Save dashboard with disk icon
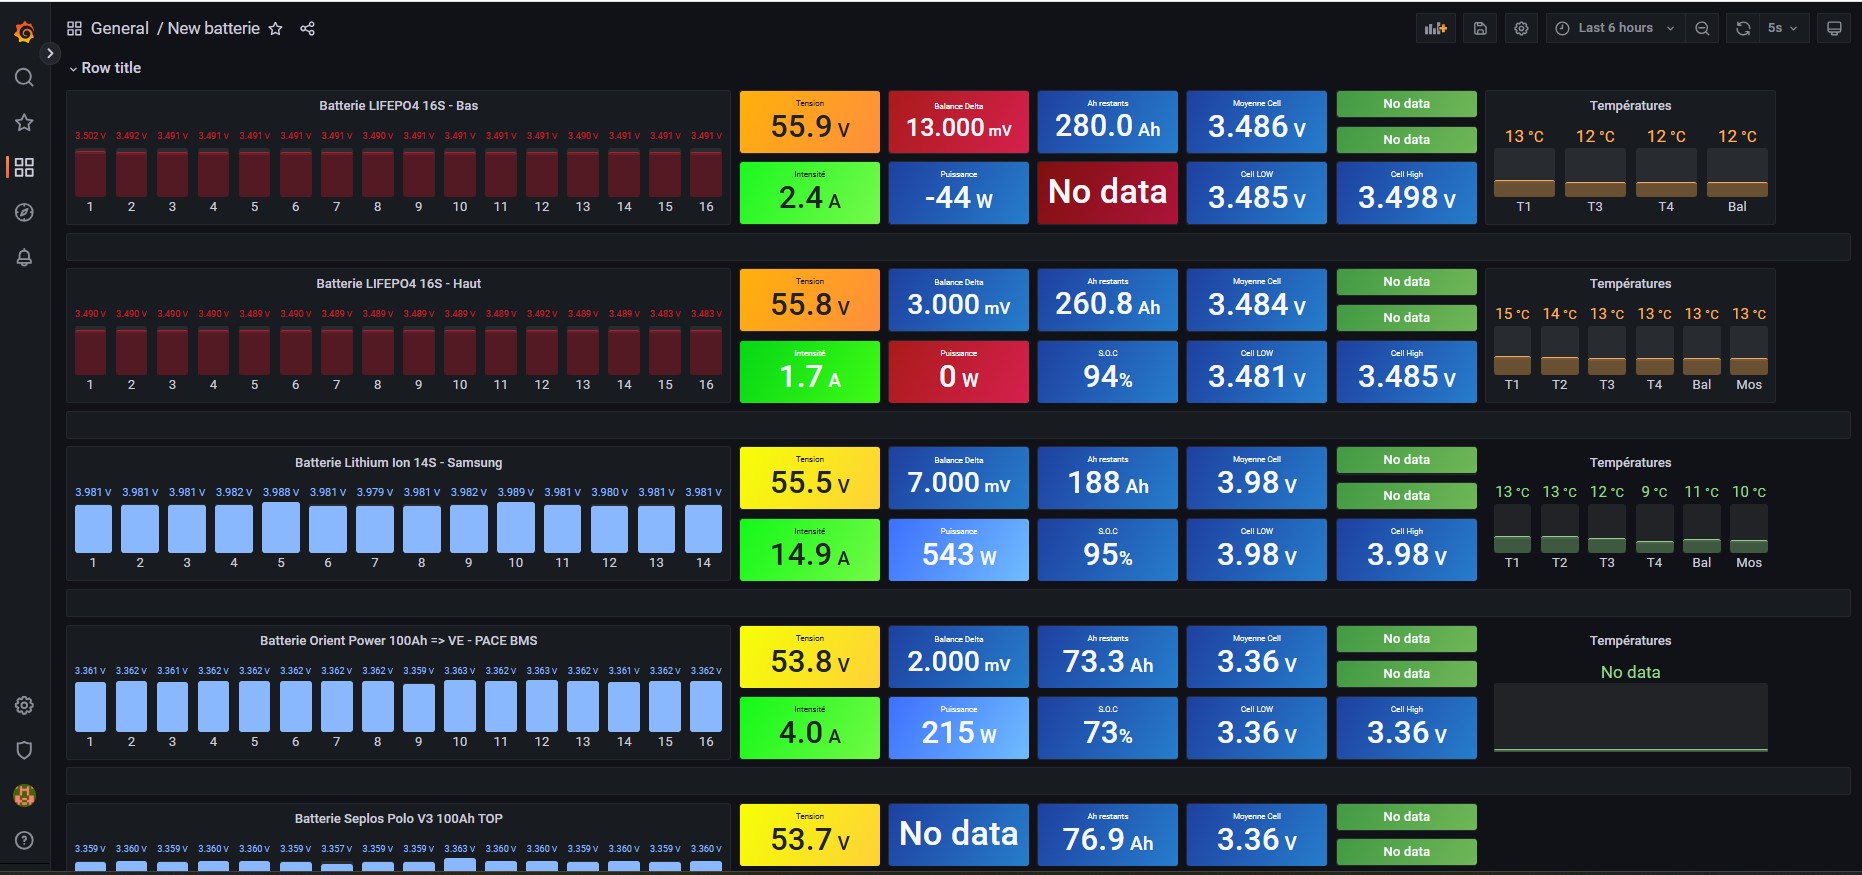Image resolution: width=1862 pixels, height=875 pixels. point(1480,29)
